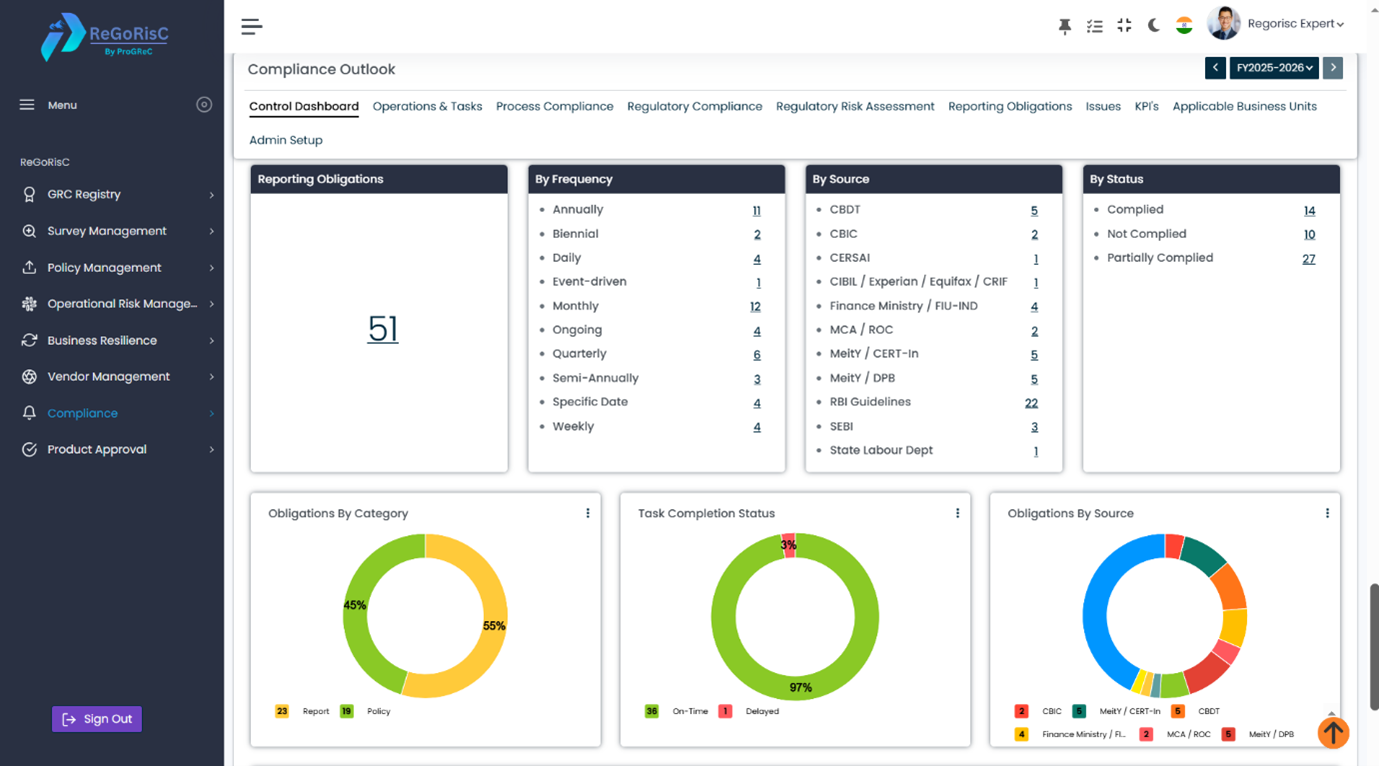Toggle dark mode with moon icon
The height and width of the screenshot is (766, 1379).
tap(1154, 26)
